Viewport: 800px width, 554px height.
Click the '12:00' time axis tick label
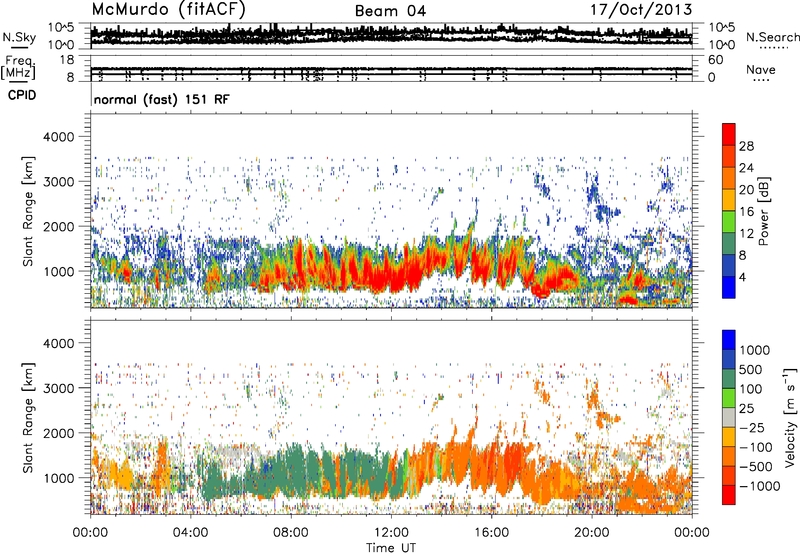(x=391, y=533)
